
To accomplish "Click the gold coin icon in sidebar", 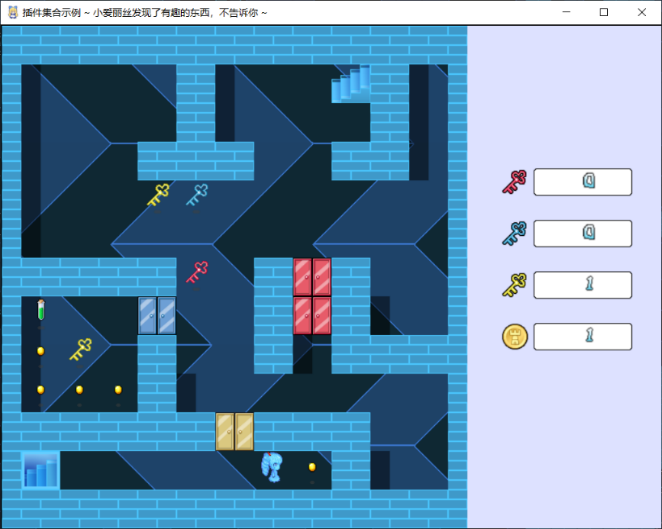I will tap(514, 337).
